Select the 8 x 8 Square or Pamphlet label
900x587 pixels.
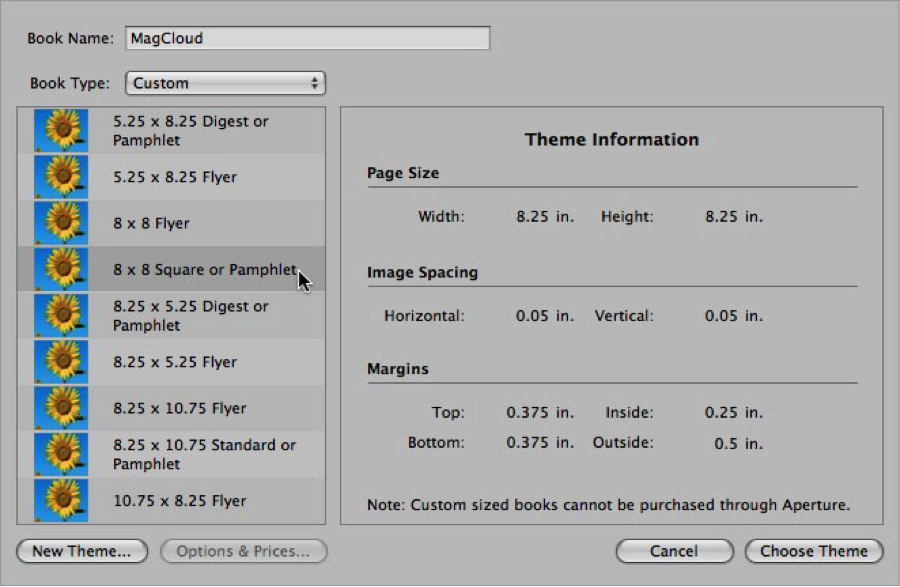click(x=204, y=270)
